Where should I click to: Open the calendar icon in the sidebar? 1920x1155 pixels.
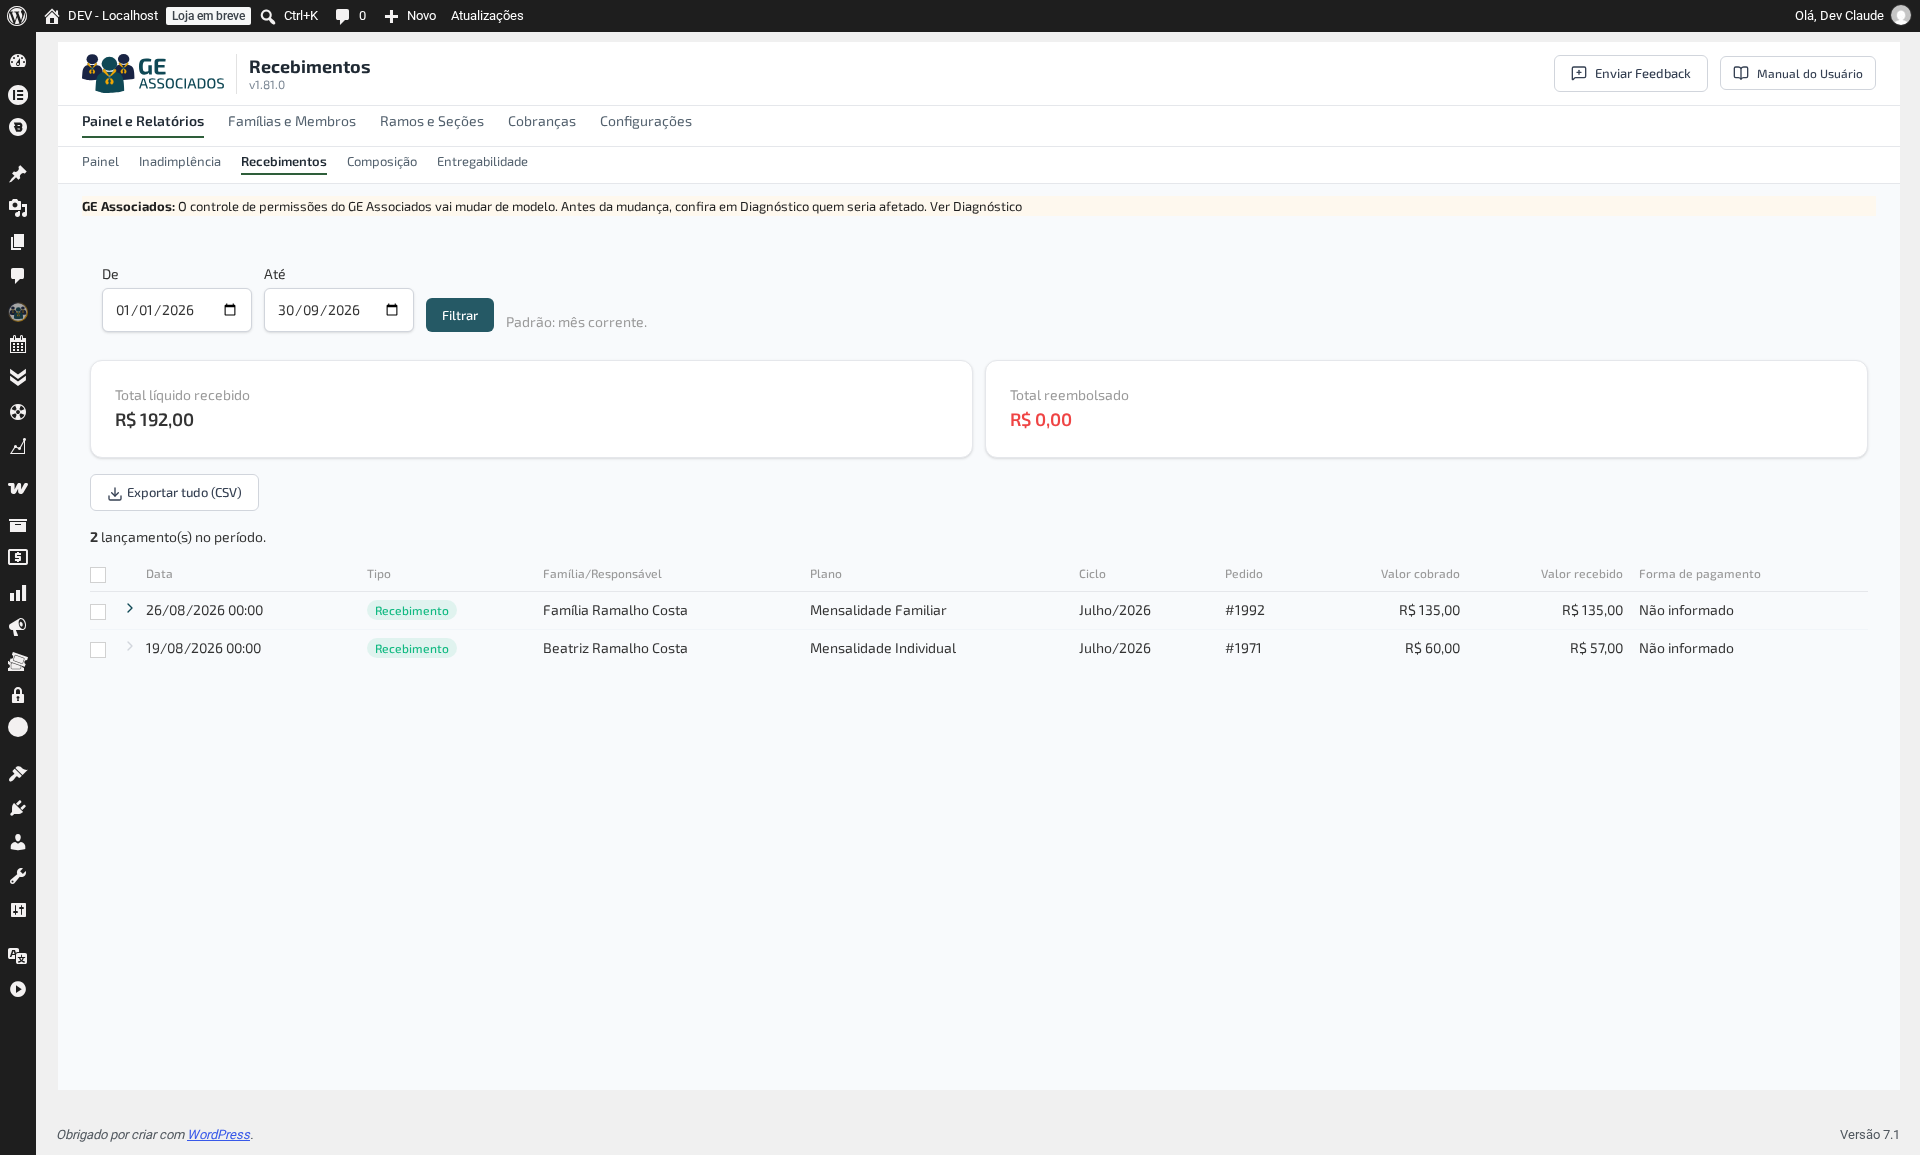pos(18,345)
